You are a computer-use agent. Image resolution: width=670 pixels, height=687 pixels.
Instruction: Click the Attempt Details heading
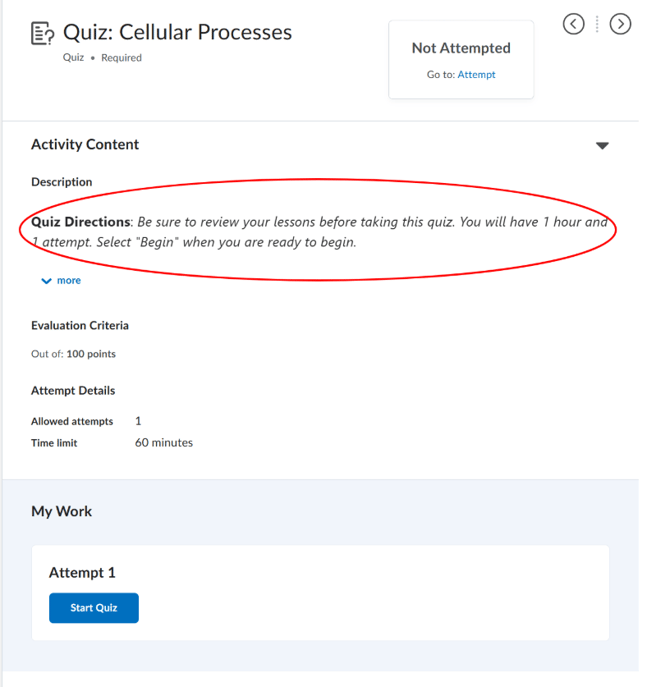pos(73,390)
